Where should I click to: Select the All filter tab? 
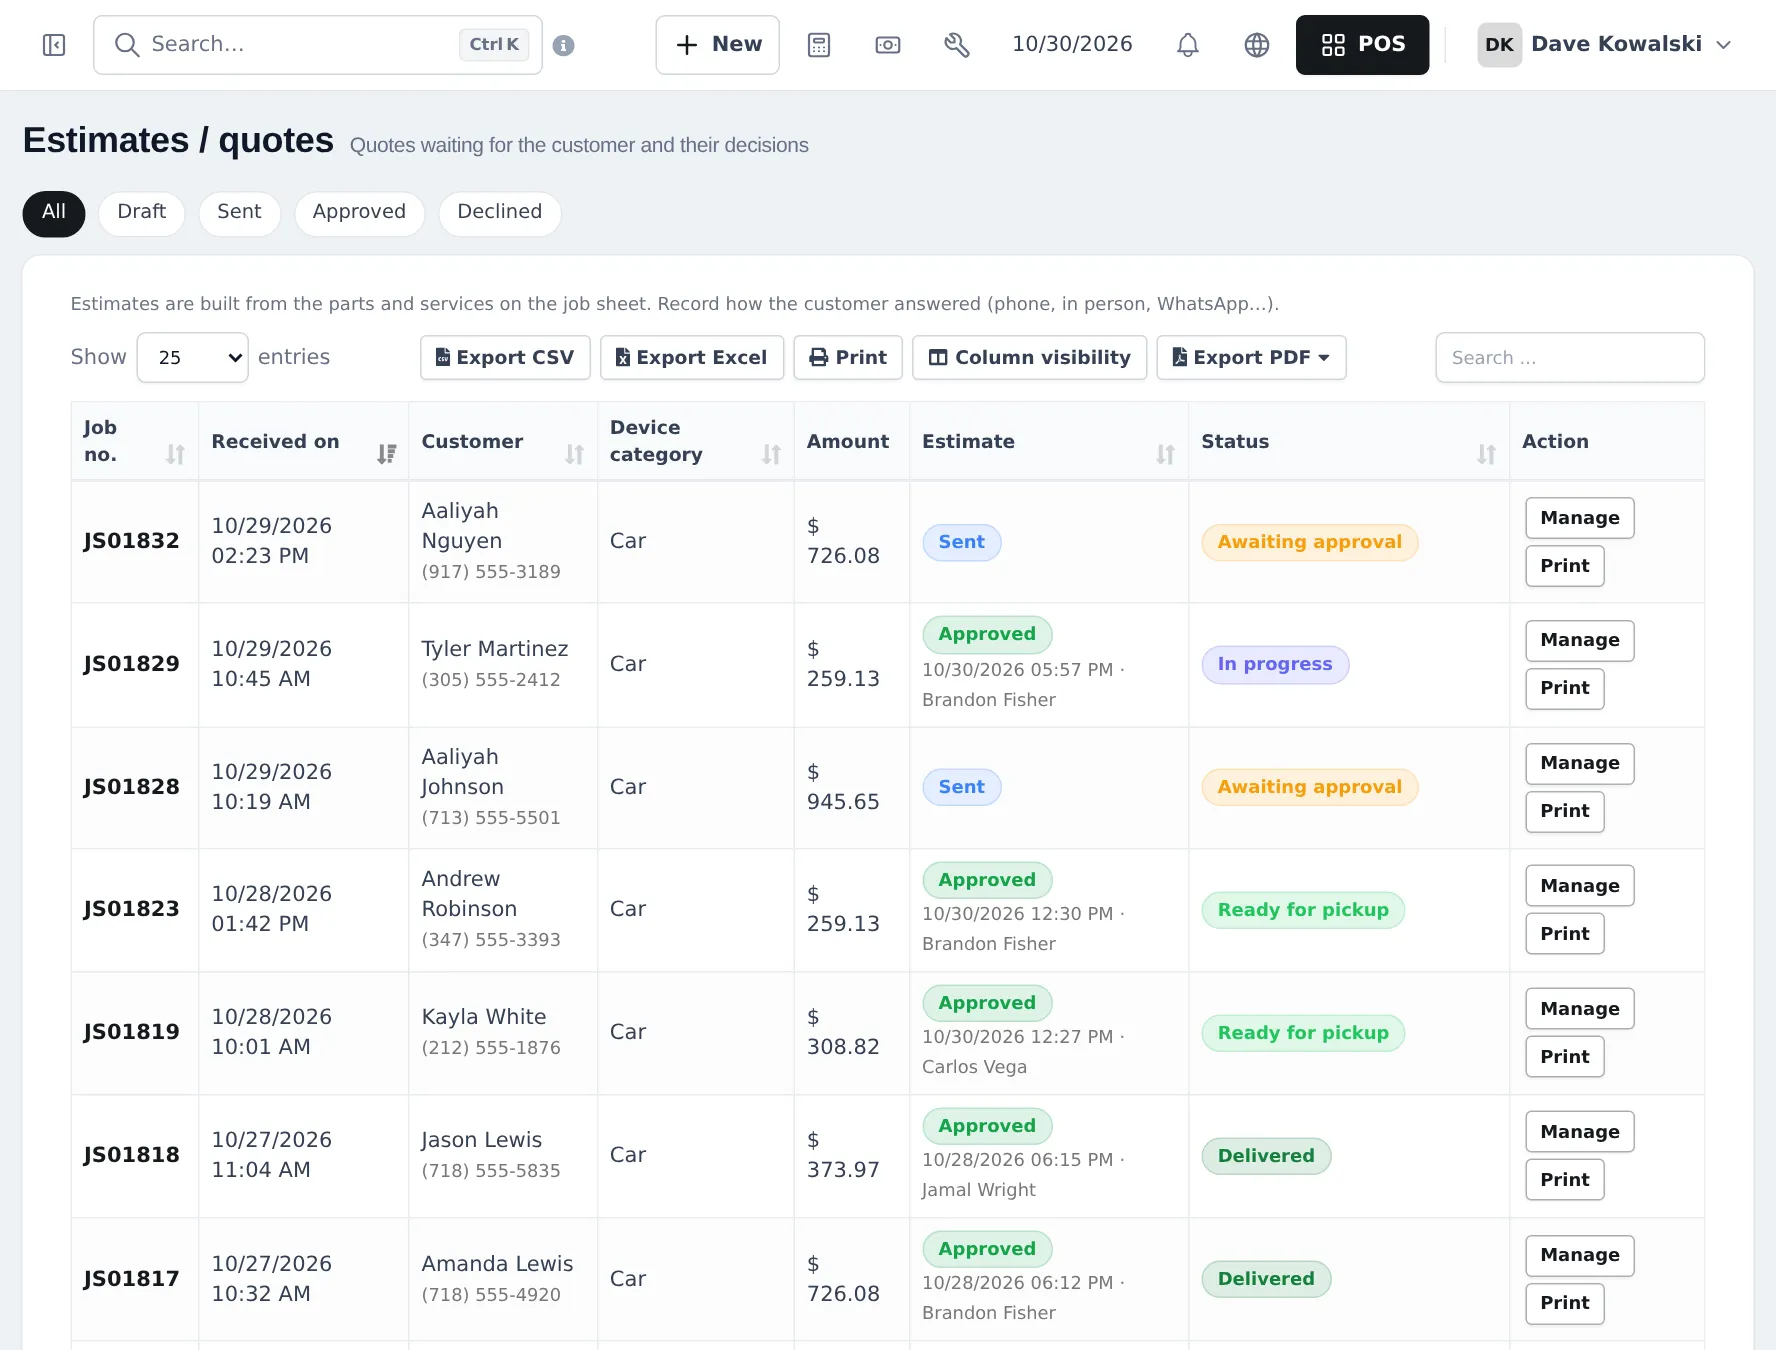(54, 213)
